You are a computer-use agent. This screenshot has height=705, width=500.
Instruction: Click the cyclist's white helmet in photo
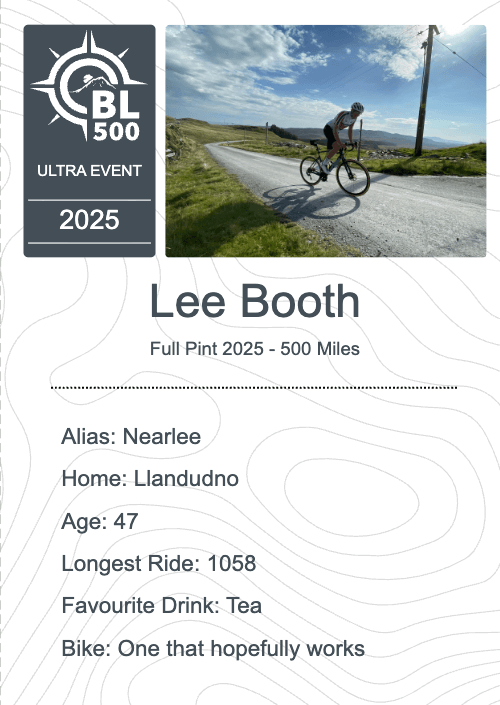(357, 107)
